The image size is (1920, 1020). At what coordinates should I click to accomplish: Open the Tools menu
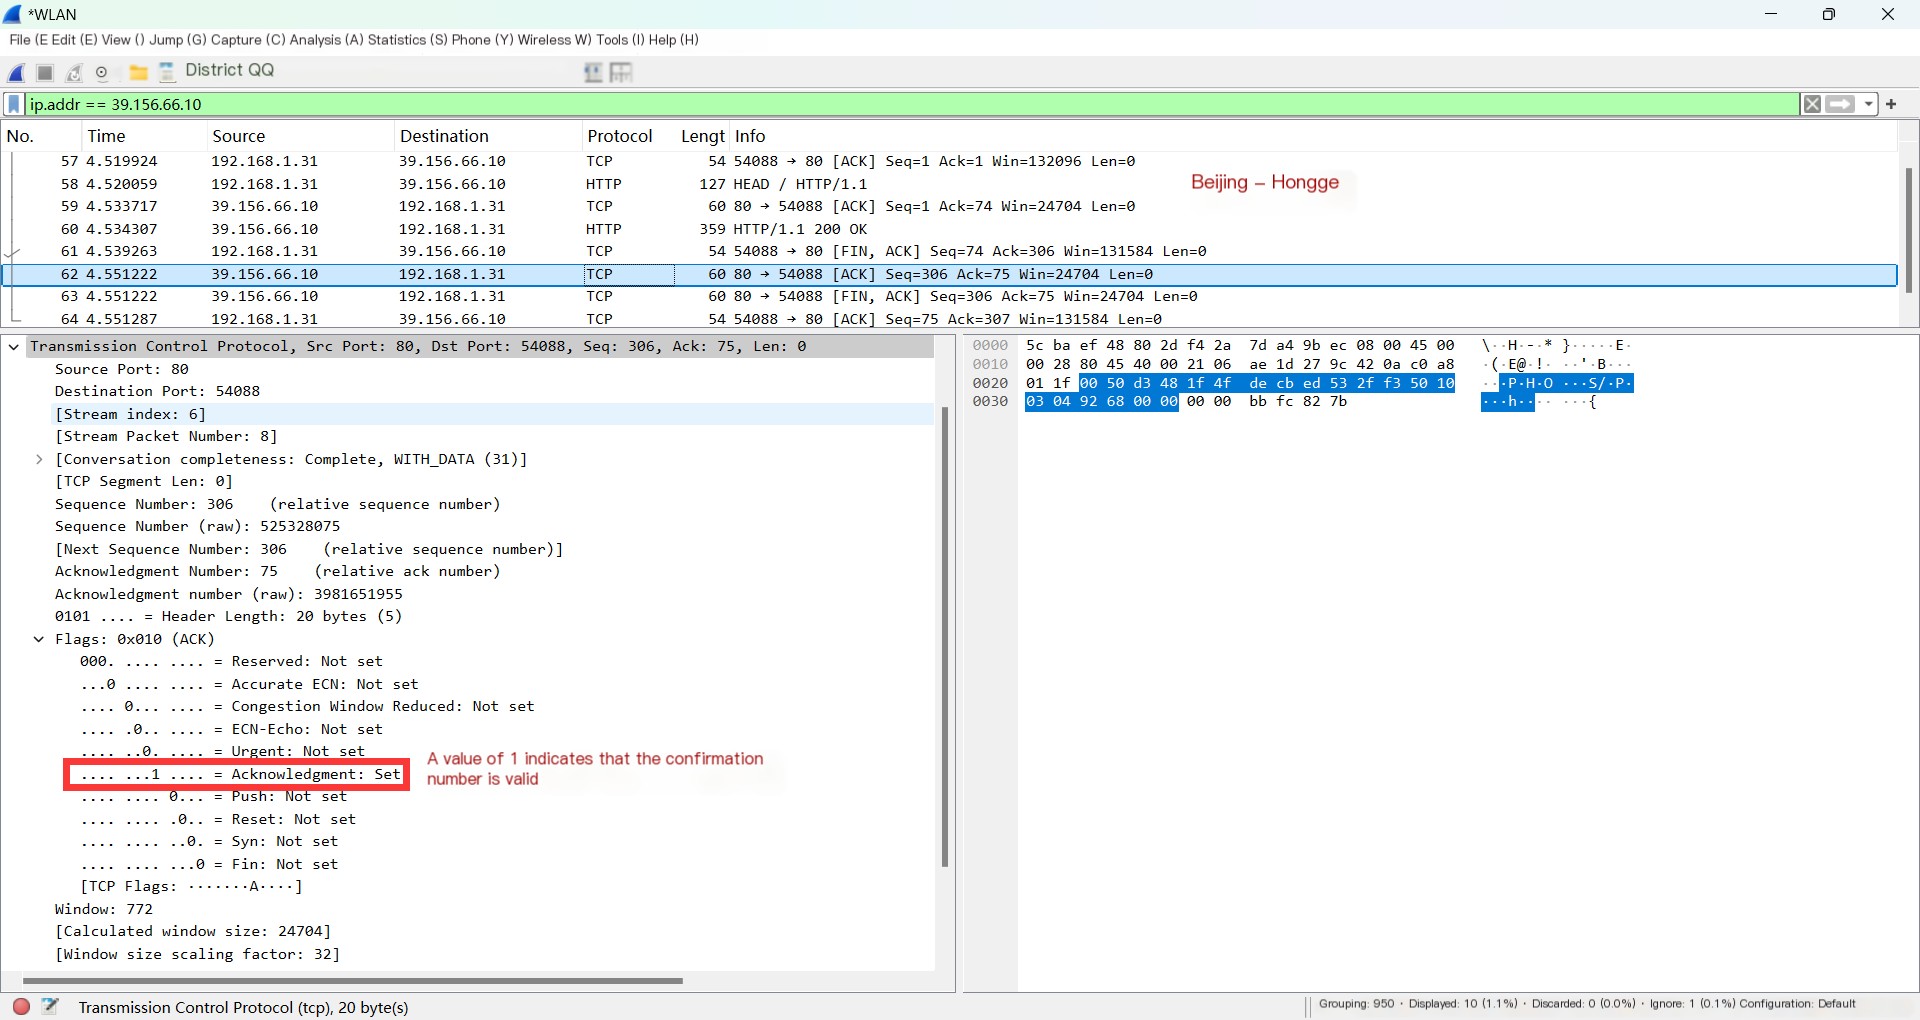tap(620, 40)
